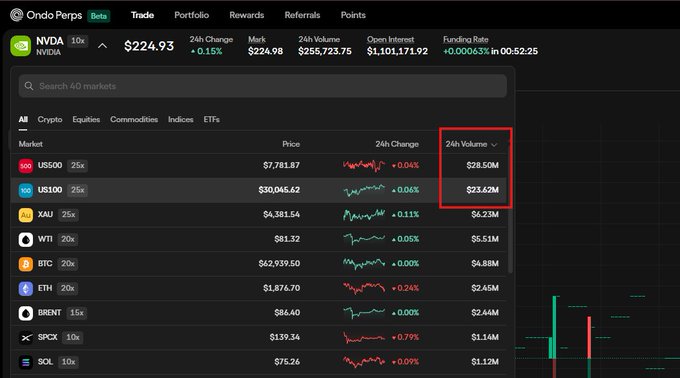Sort by 24h Volume column
680x378 pixels.
pyautogui.click(x=471, y=144)
